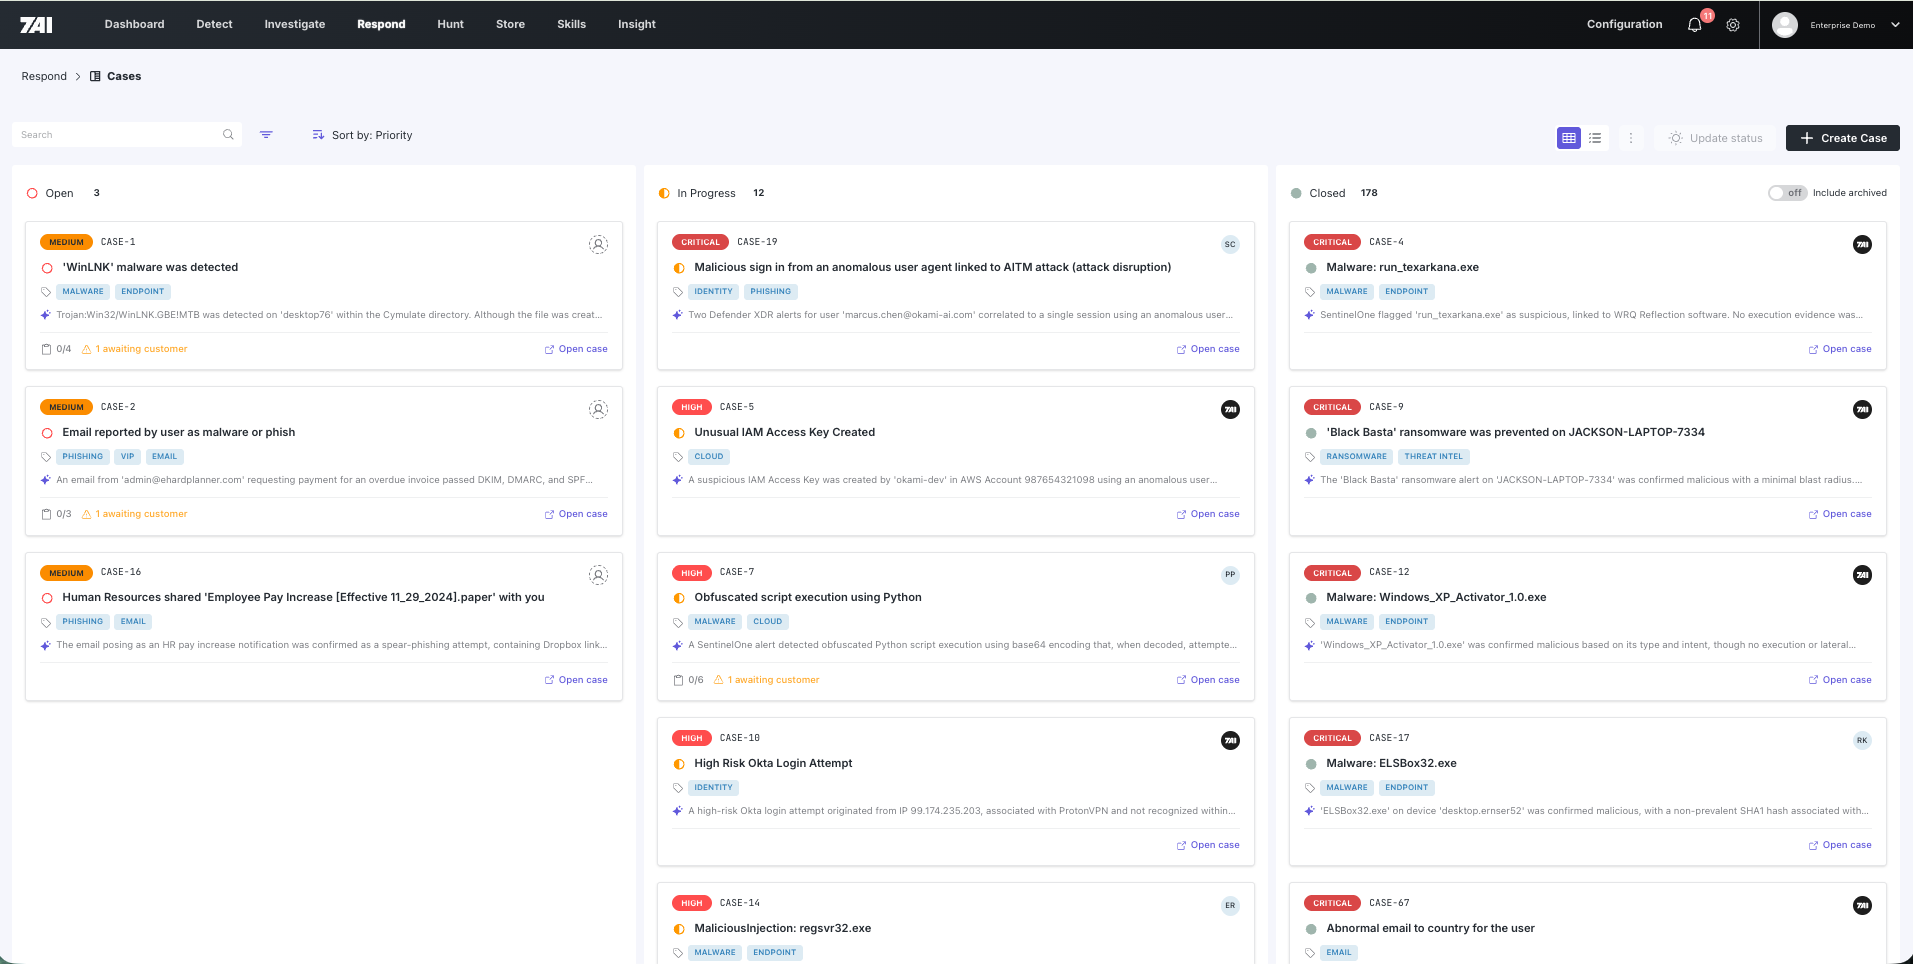1913x964 pixels.
Task: Click the warning icon on CASE-2
Action: [x=86, y=514]
